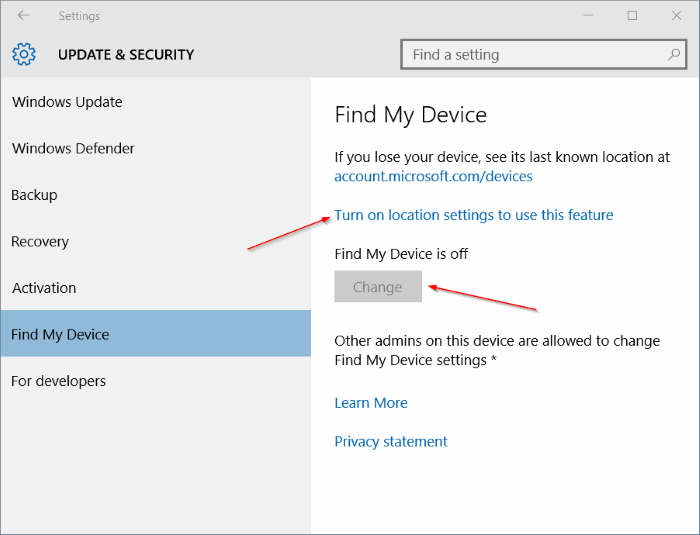Open the Windows Defender section
The image size is (700, 535).
tap(73, 148)
